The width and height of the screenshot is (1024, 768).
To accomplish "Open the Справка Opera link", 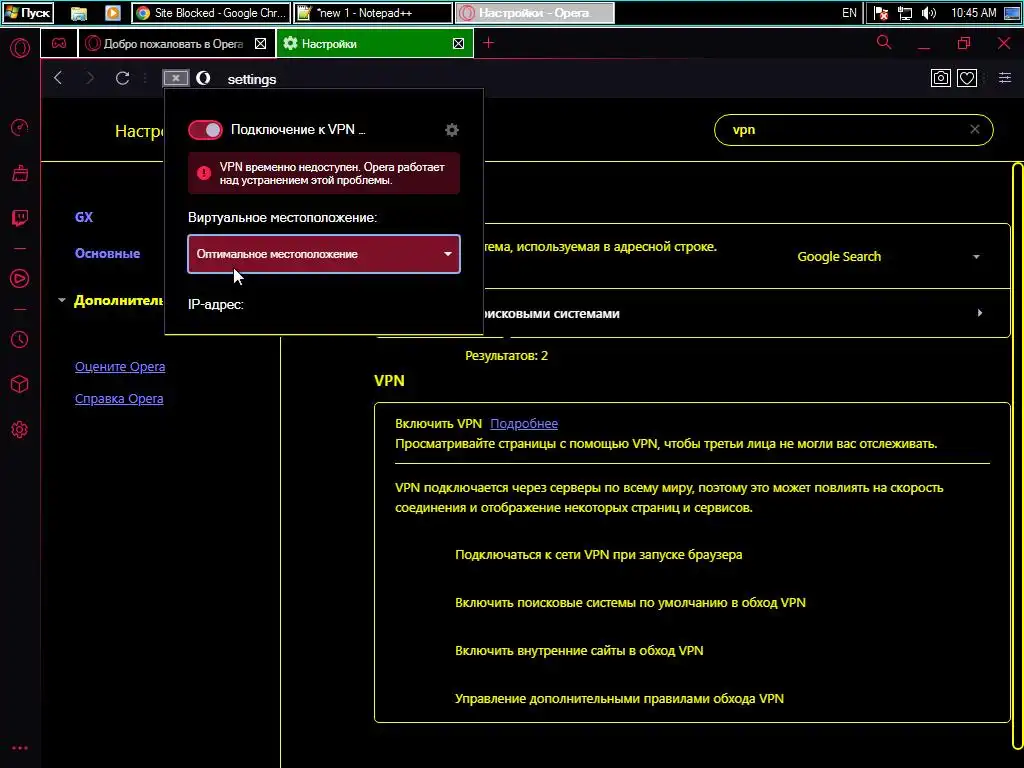I will click(119, 399).
